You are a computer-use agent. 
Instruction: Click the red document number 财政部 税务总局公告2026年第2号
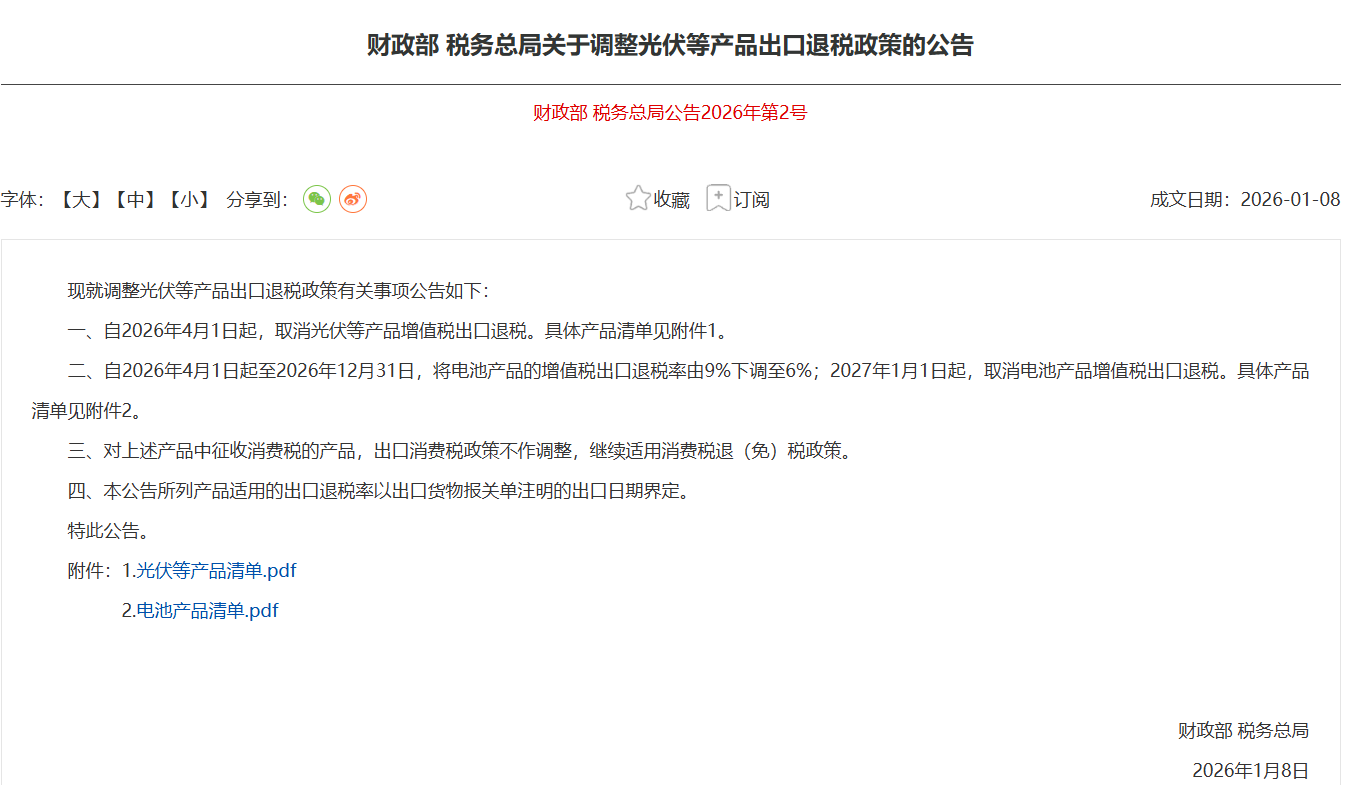pos(671,113)
